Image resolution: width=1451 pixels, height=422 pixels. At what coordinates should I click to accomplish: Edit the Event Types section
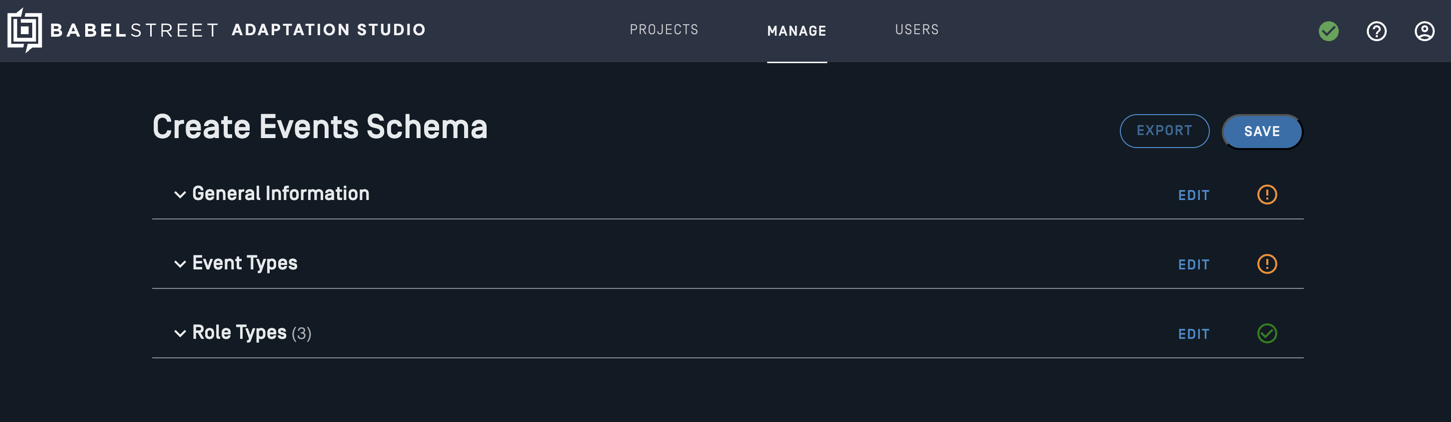click(1194, 265)
